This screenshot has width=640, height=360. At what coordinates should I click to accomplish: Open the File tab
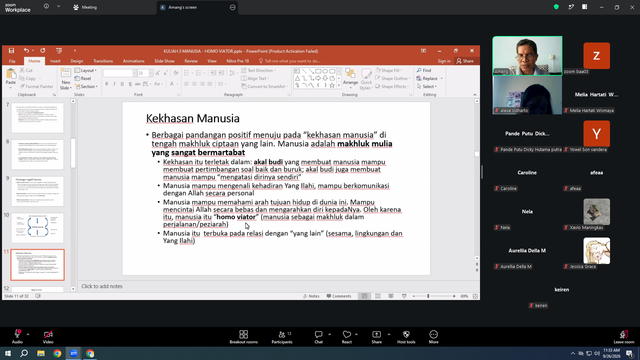pos(12,61)
